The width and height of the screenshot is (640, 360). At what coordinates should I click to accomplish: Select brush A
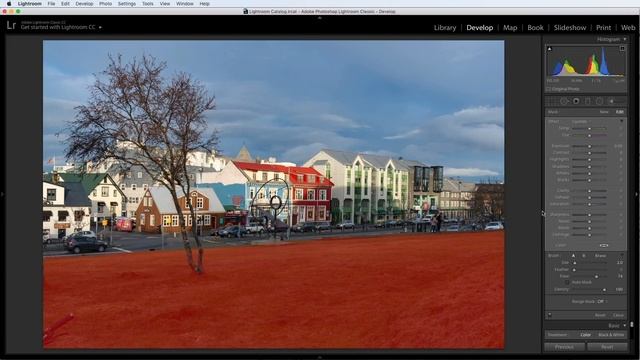pos(573,256)
